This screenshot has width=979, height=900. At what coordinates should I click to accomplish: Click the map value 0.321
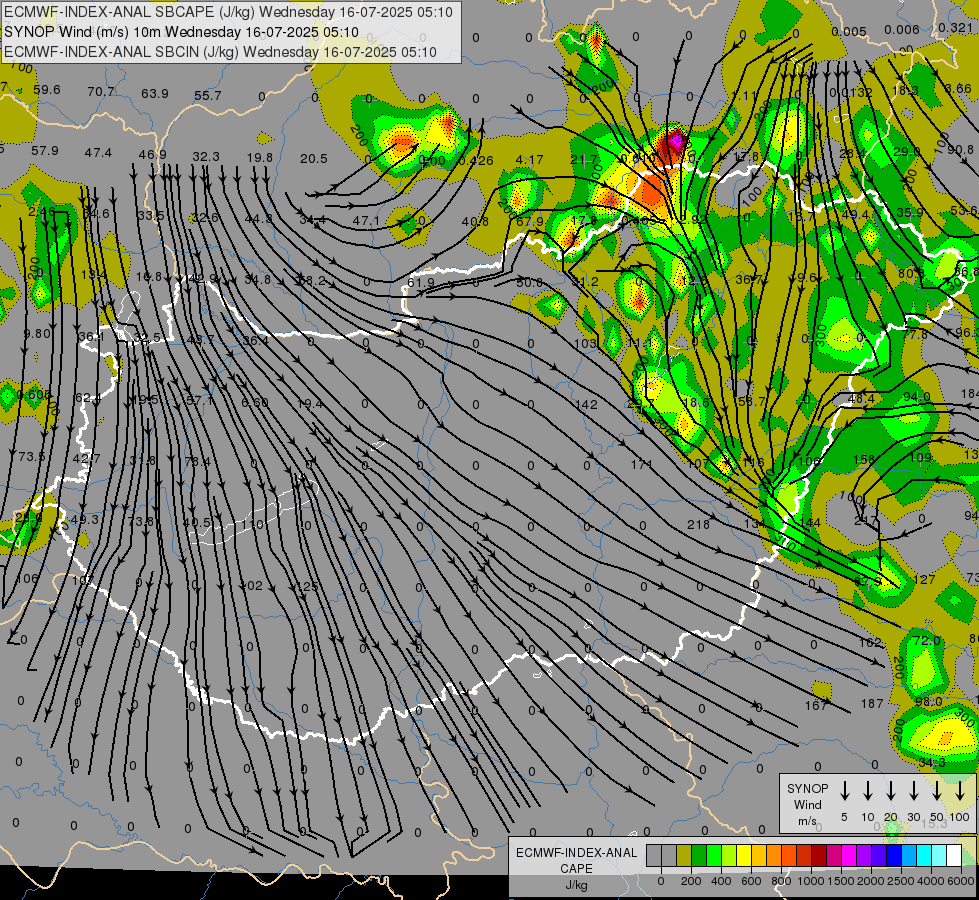[955, 28]
